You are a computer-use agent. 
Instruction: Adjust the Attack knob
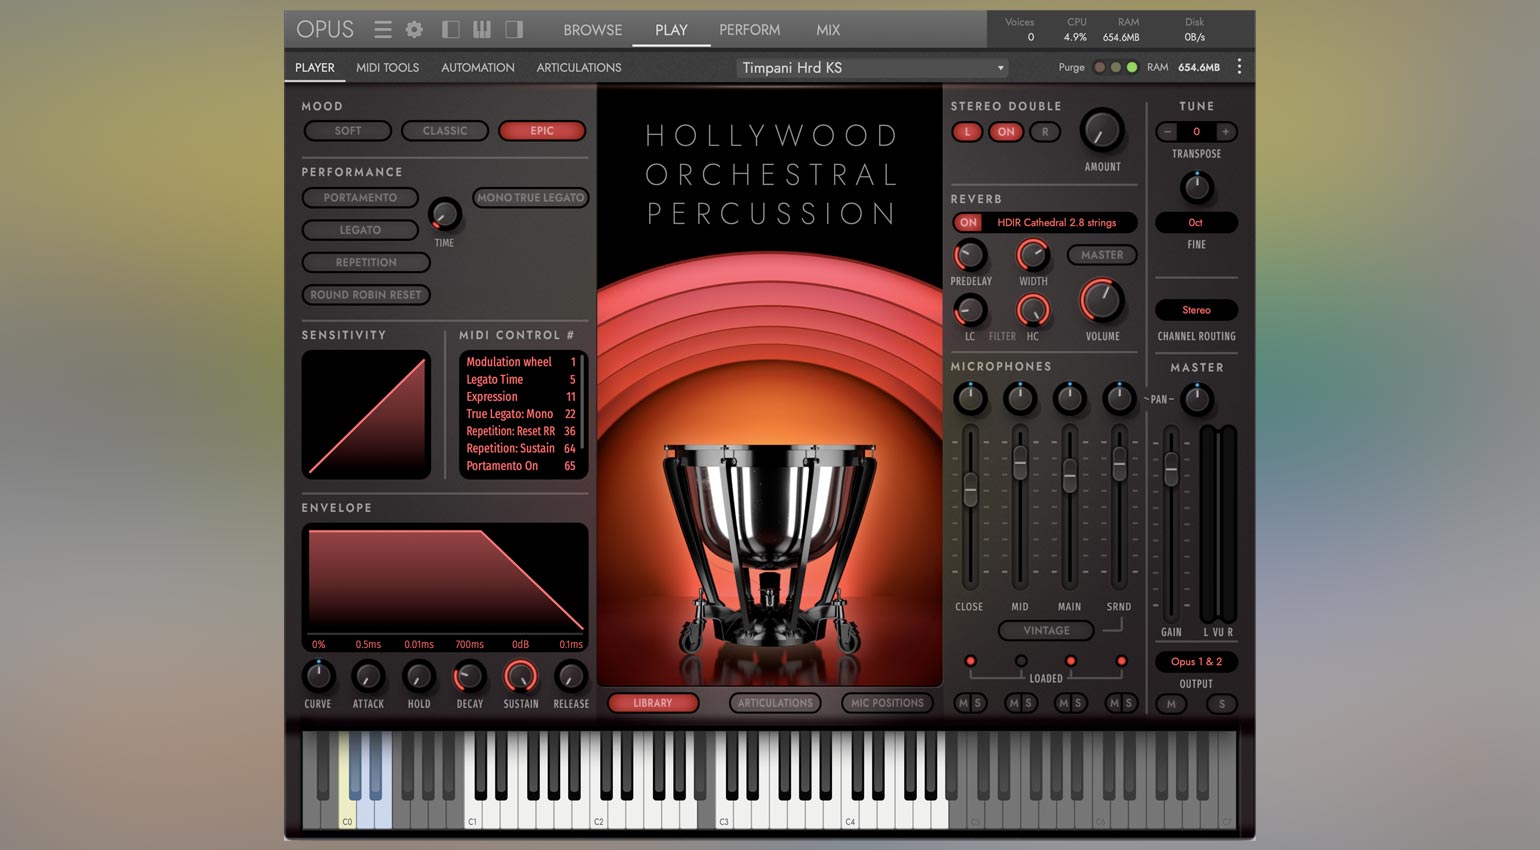point(368,677)
